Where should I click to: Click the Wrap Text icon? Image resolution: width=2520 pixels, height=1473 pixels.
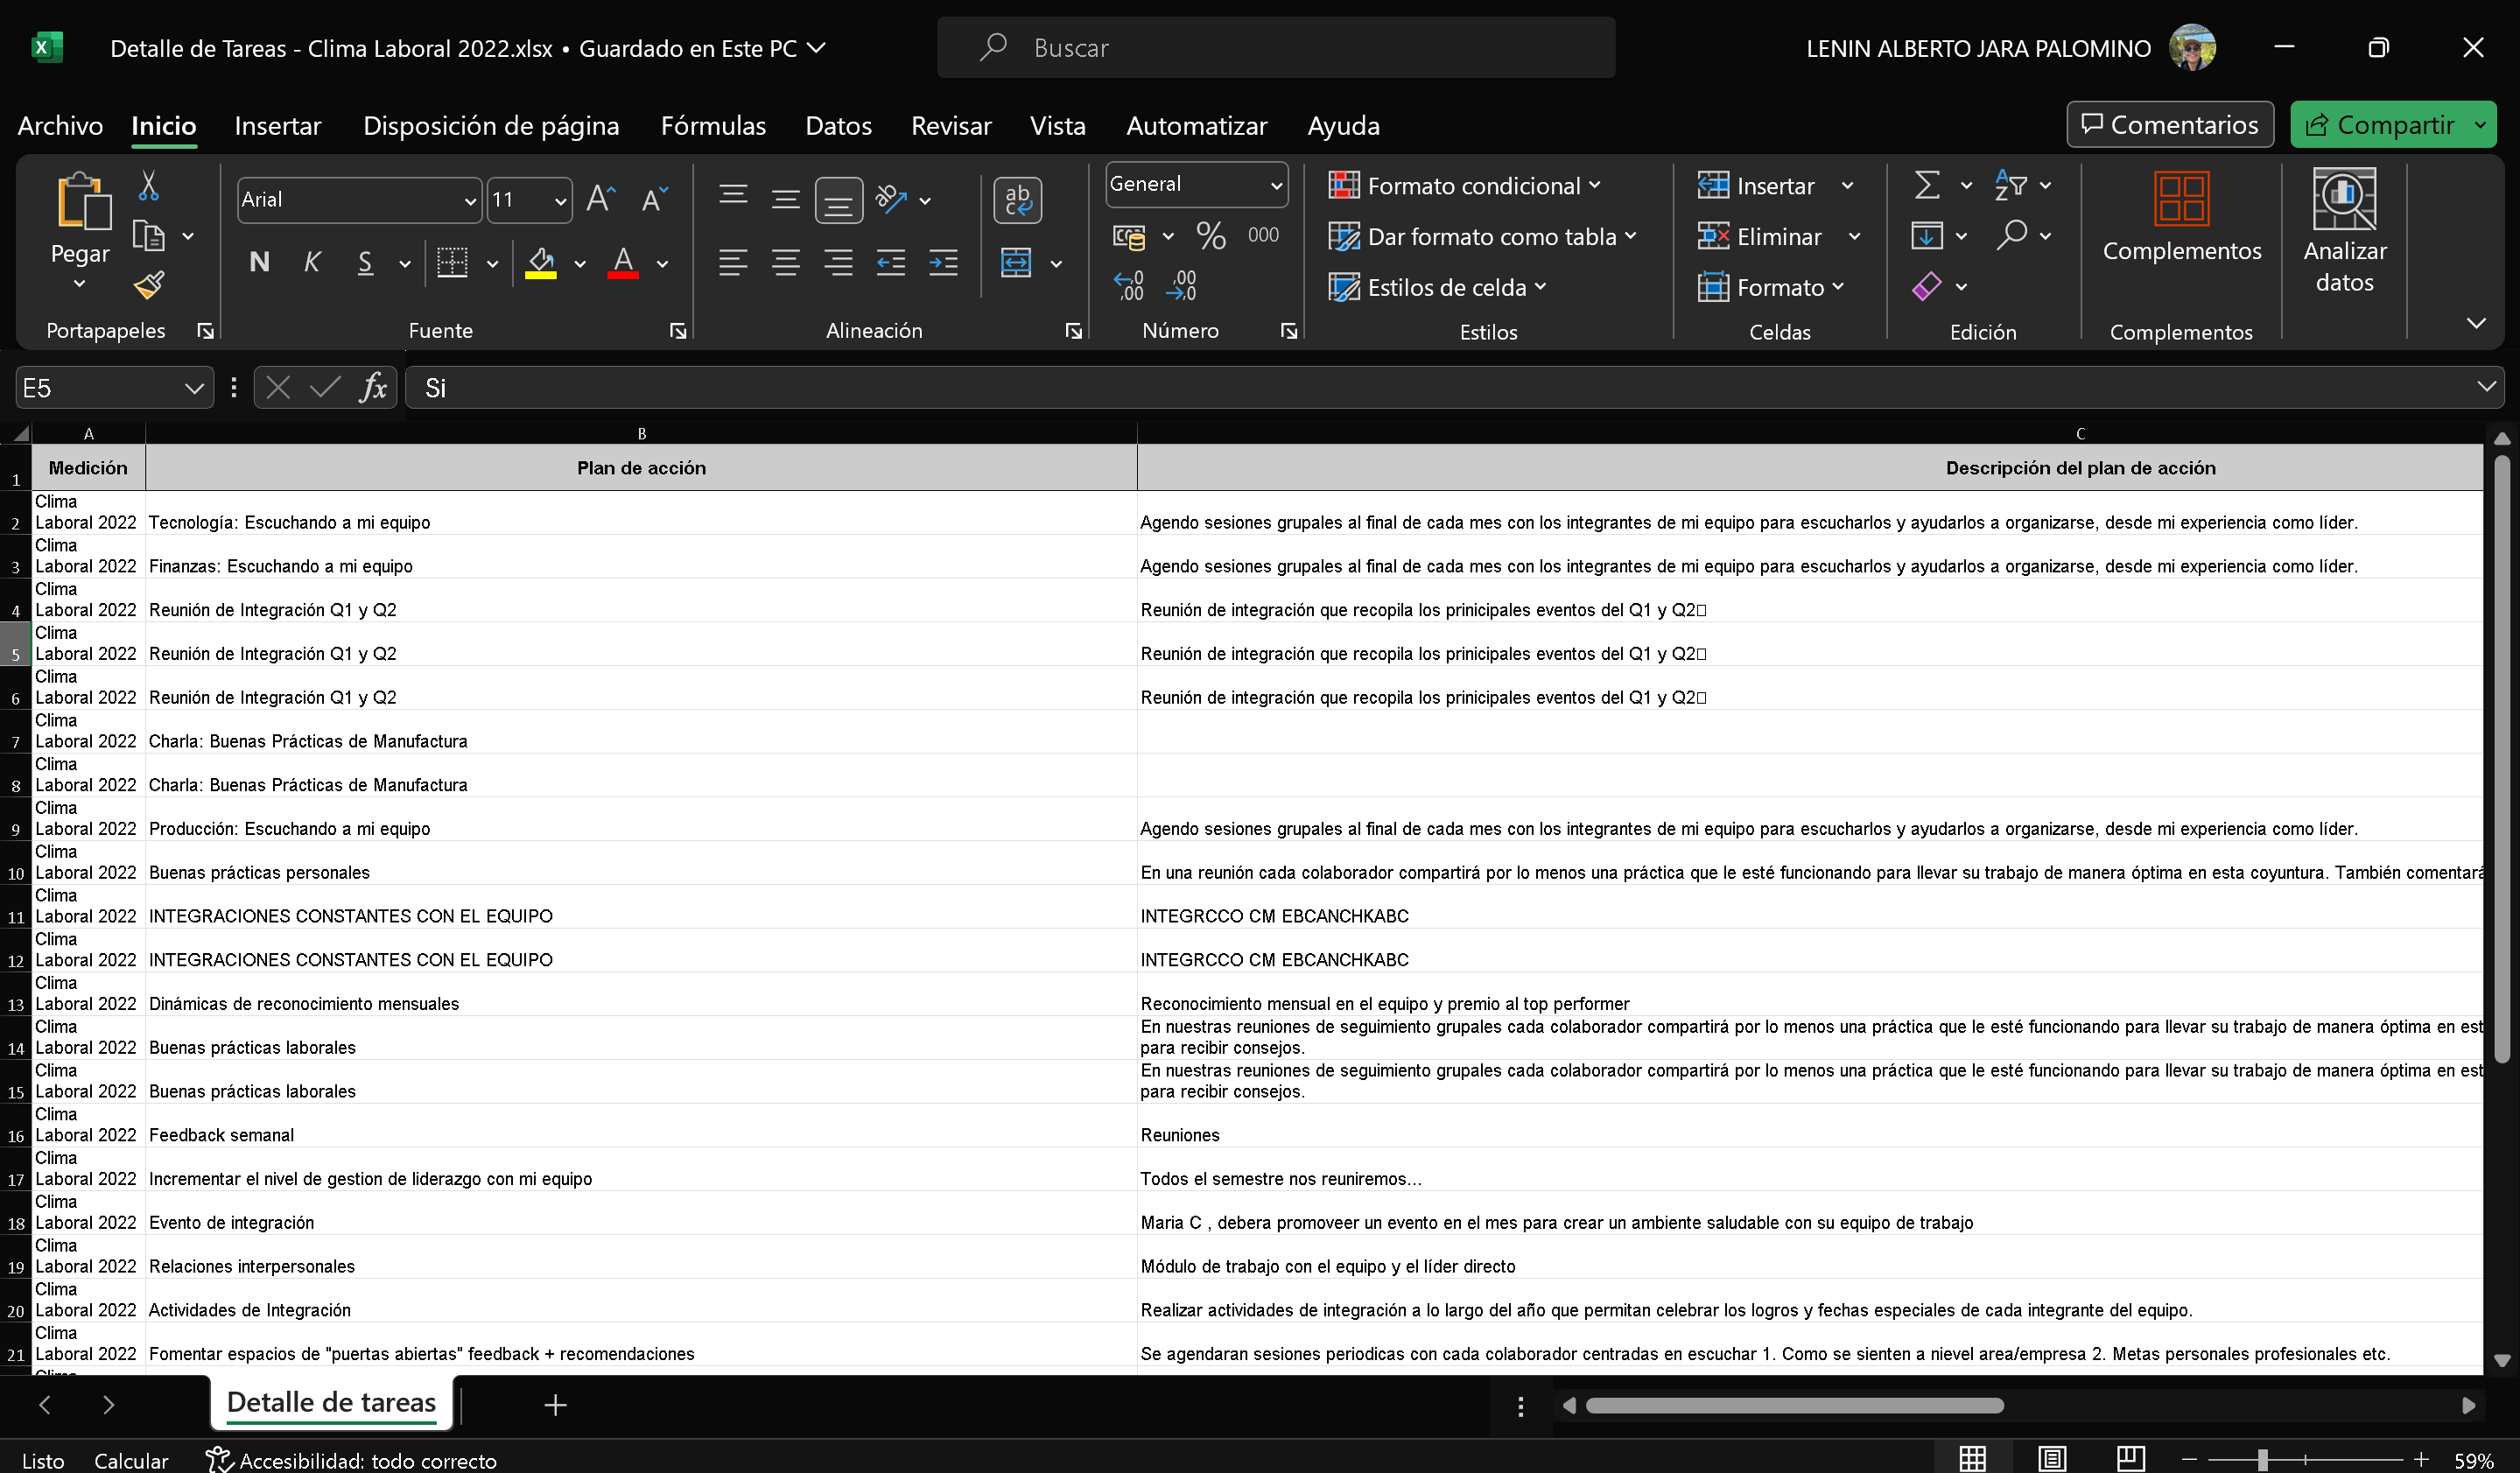[x=1017, y=200]
